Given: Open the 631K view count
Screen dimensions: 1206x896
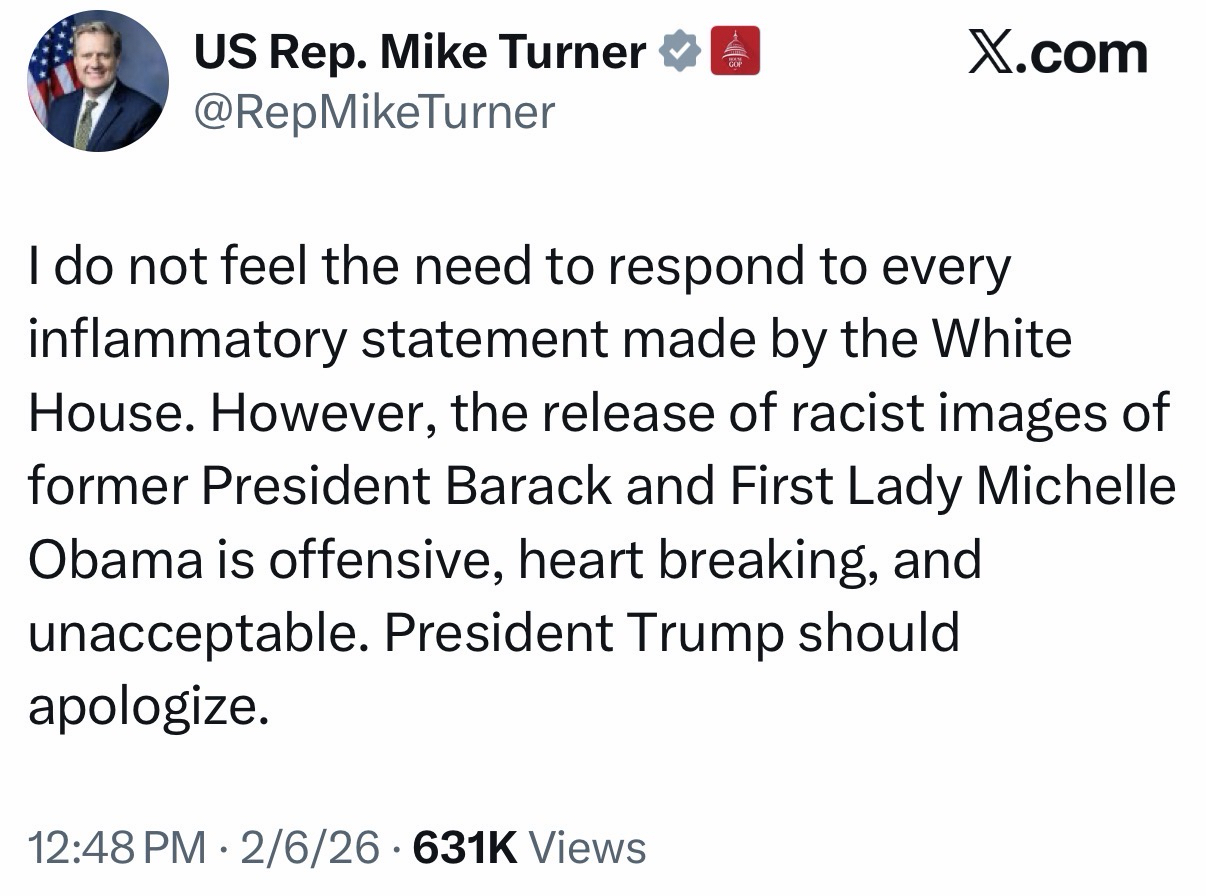Looking at the screenshot, I should 465,849.
